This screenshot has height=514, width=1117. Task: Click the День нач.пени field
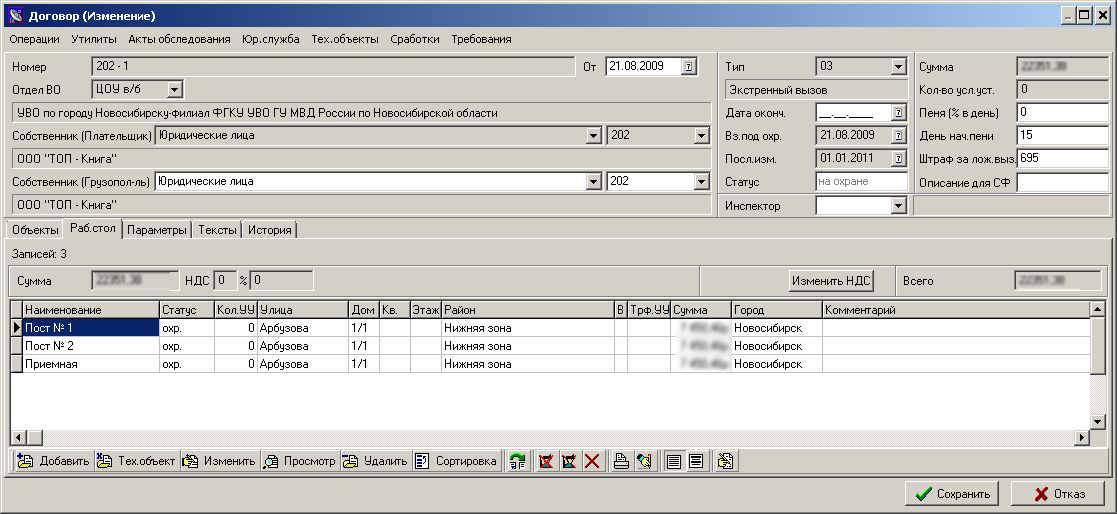tap(1063, 135)
